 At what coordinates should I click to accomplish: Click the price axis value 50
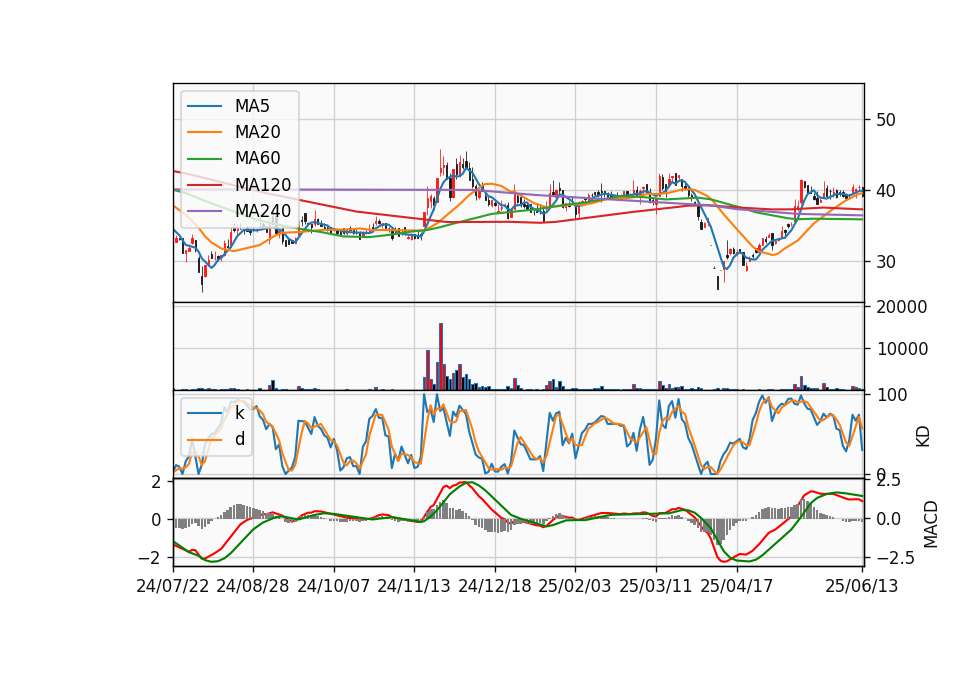coord(886,120)
